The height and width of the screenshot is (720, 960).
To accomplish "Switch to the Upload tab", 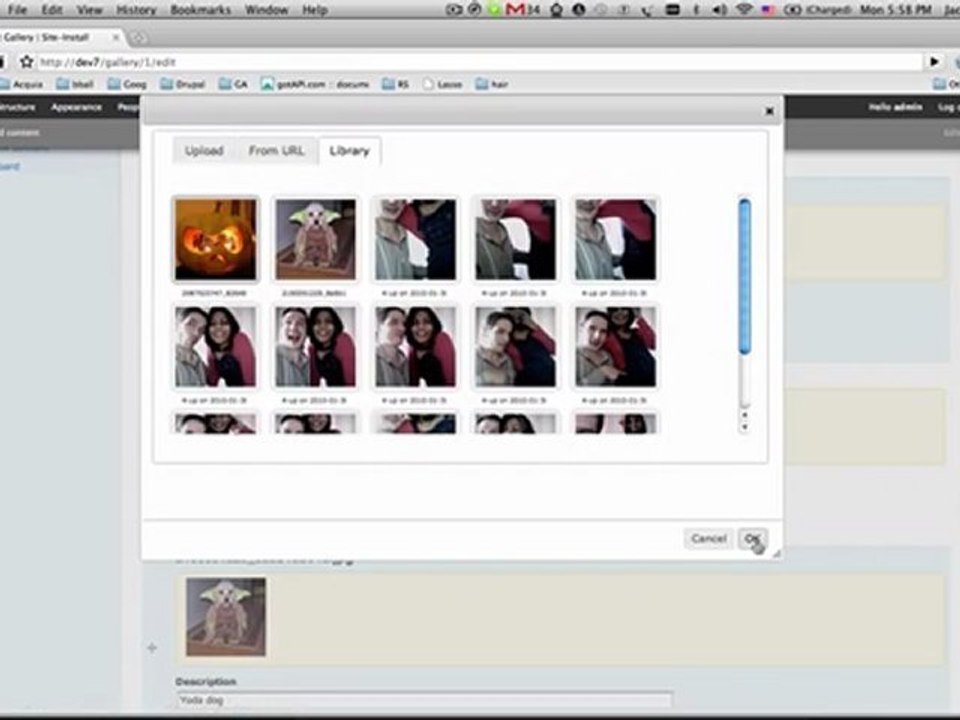I will [204, 151].
